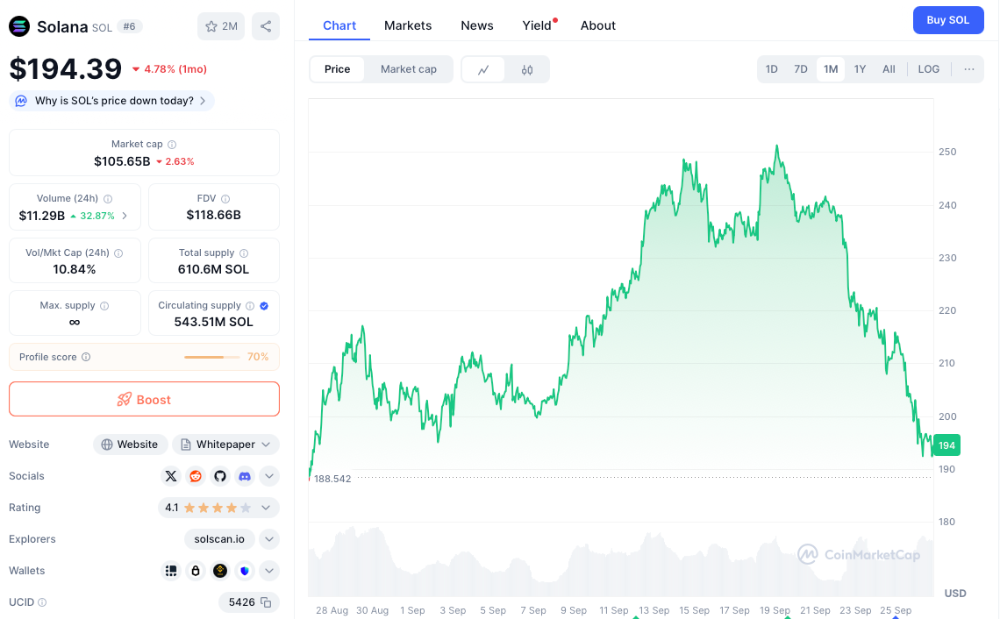Expand the Explorers list chevron
The image size is (1000, 619).
269,539
